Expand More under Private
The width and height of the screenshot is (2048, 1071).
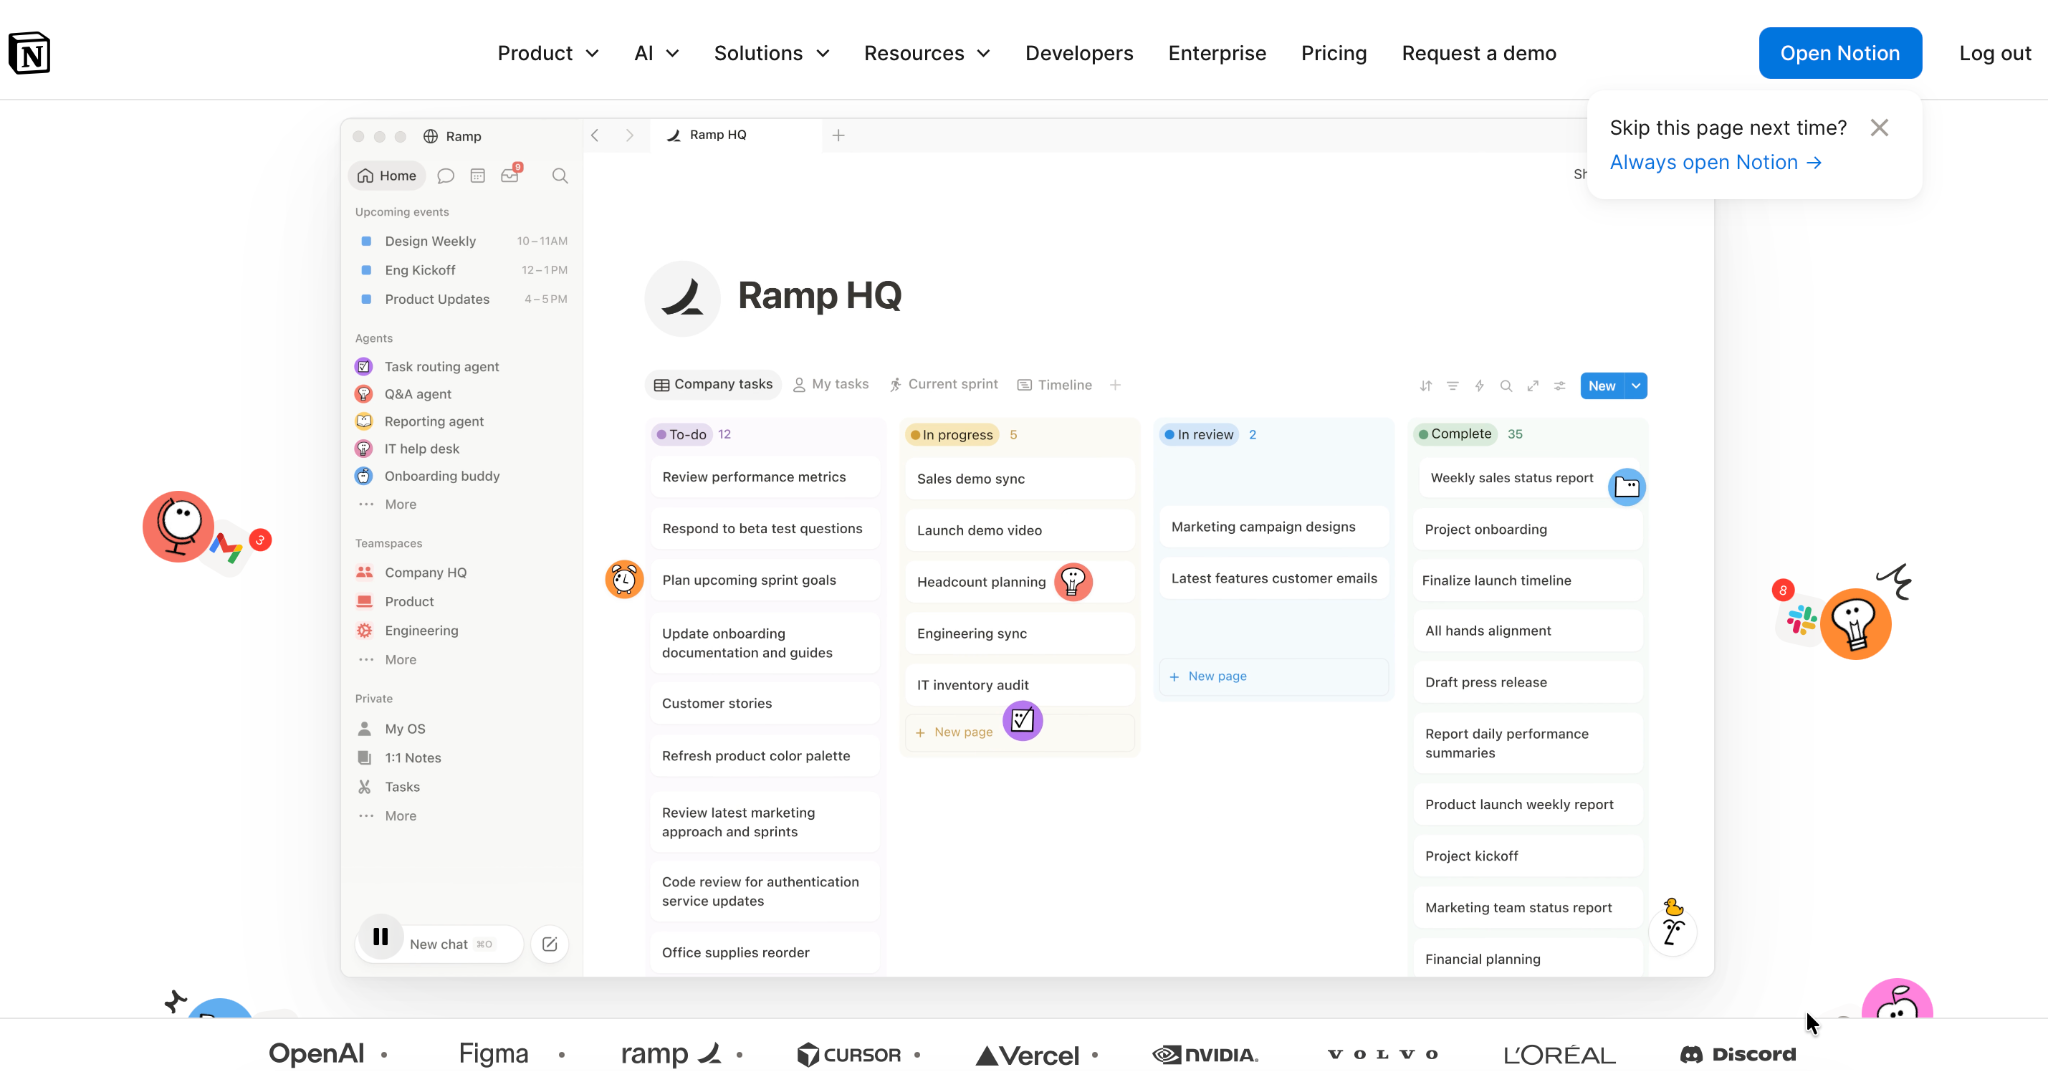click(388, 816)
